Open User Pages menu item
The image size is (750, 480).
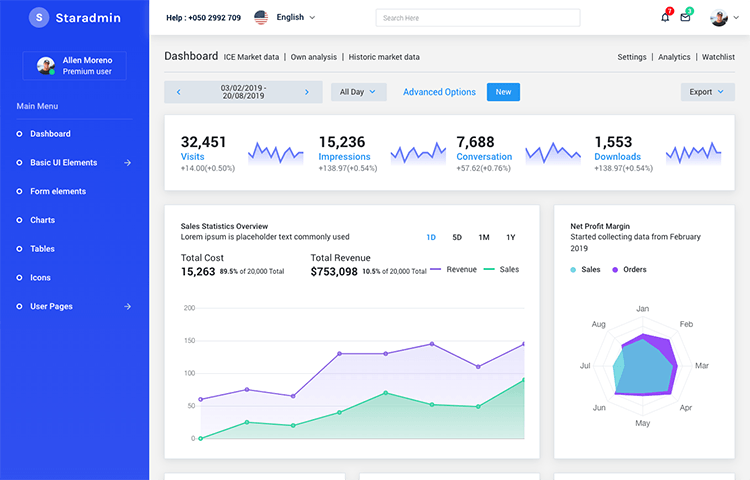[x=51, y=306]
